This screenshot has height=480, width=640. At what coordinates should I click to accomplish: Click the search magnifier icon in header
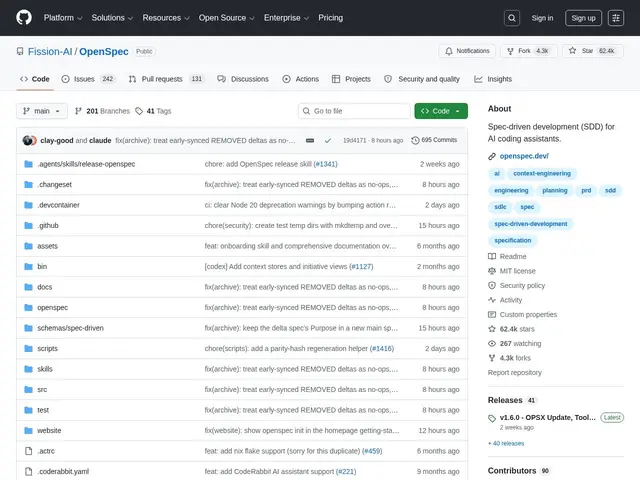[512, 18]
